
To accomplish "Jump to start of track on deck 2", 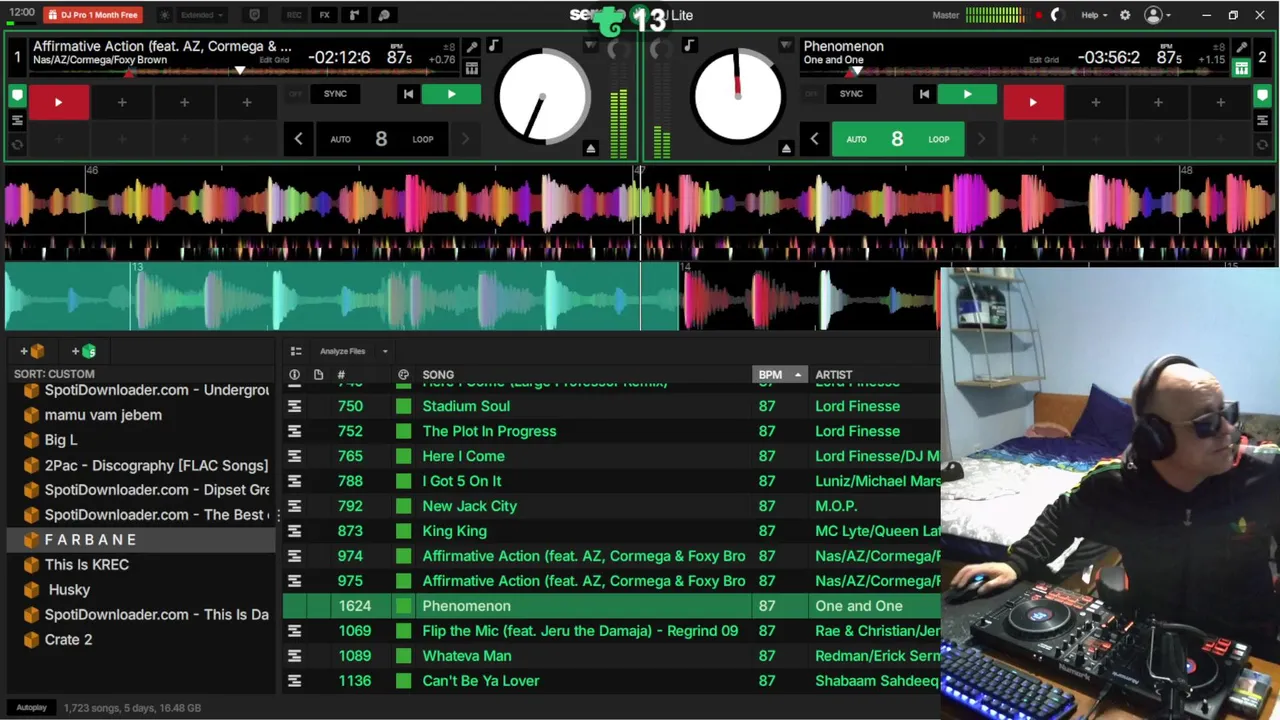I will tap(924, 94).
